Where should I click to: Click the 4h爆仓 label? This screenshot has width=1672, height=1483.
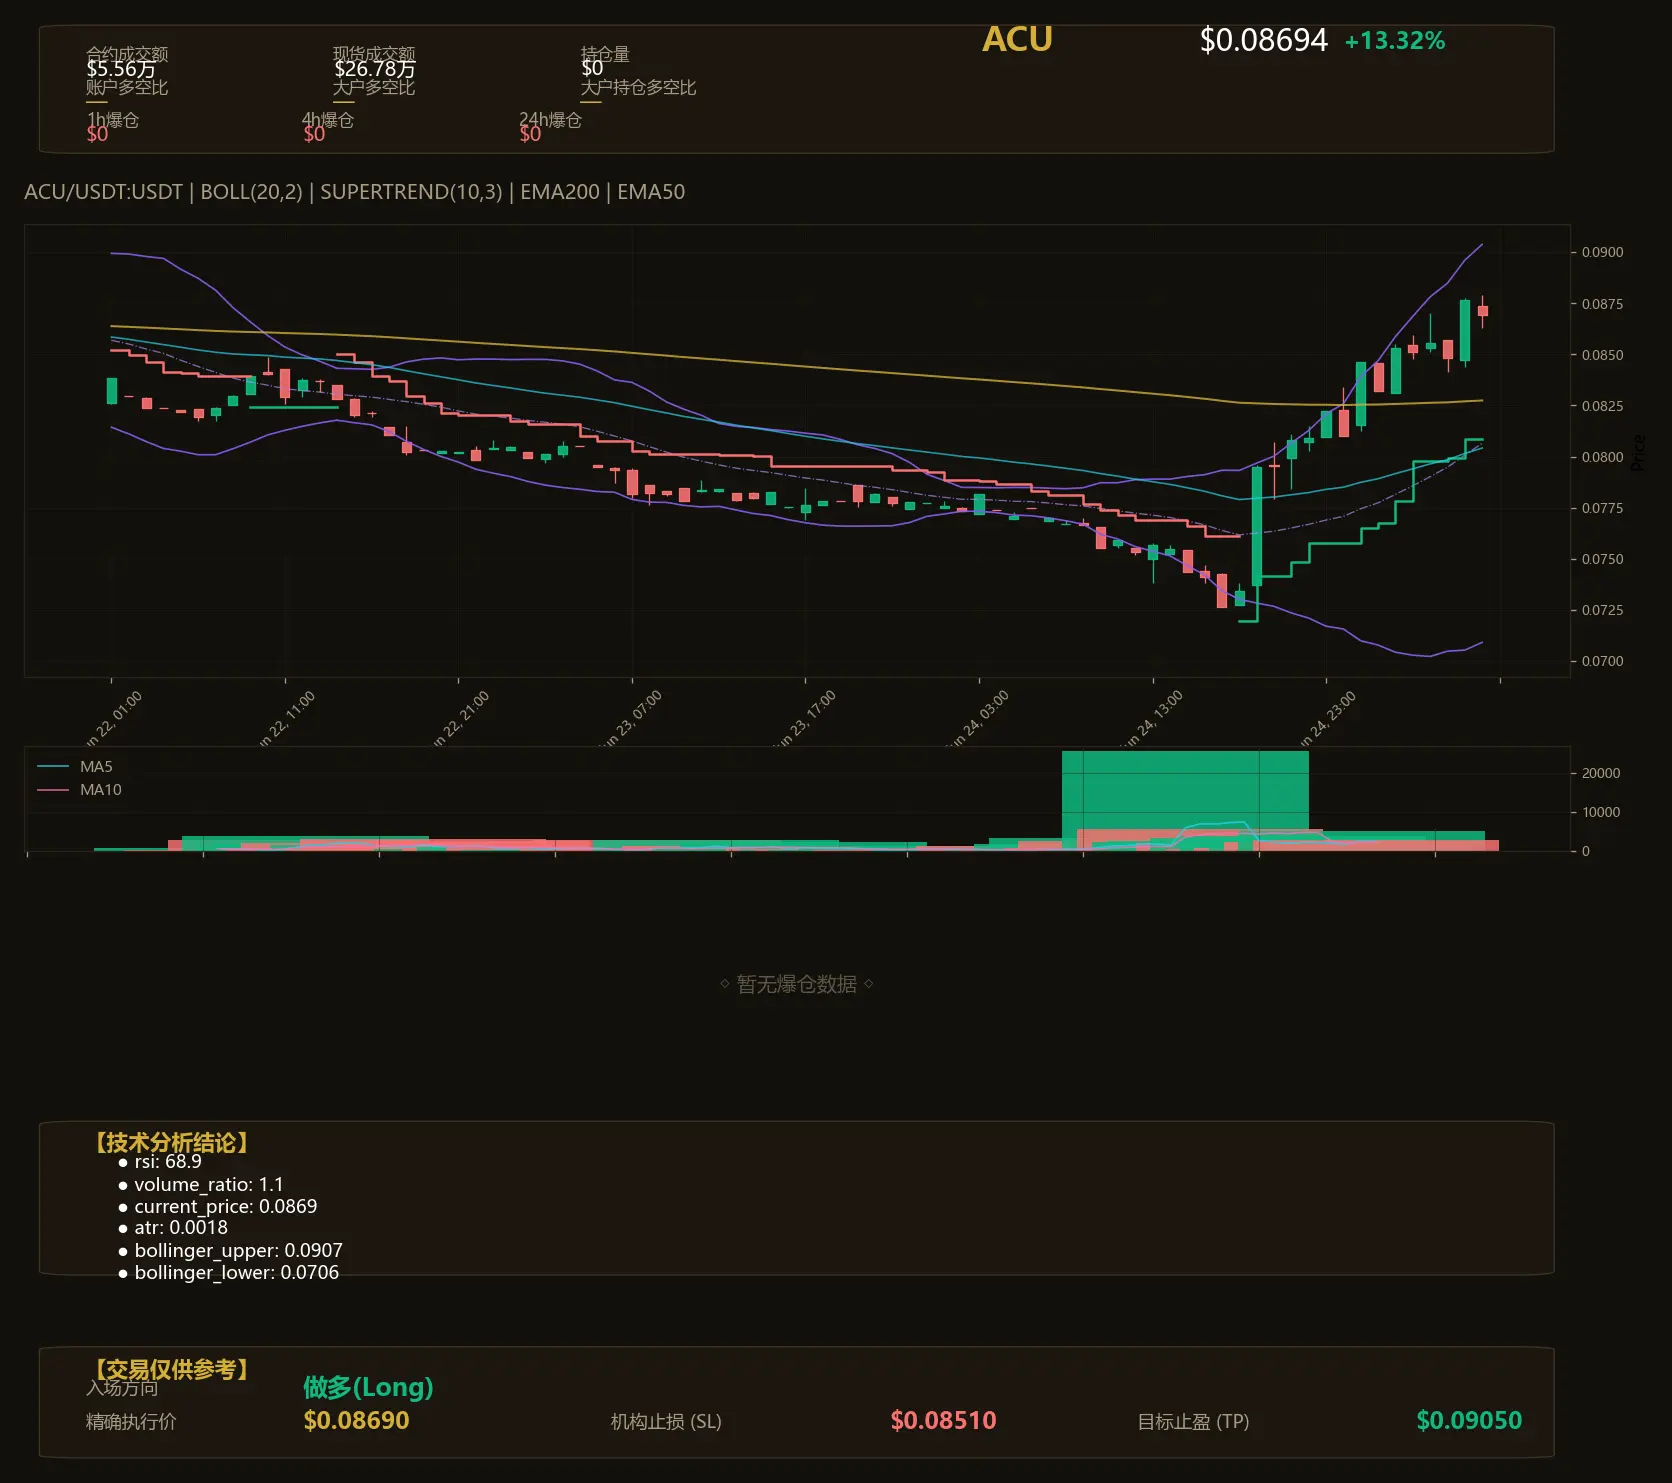328,120
